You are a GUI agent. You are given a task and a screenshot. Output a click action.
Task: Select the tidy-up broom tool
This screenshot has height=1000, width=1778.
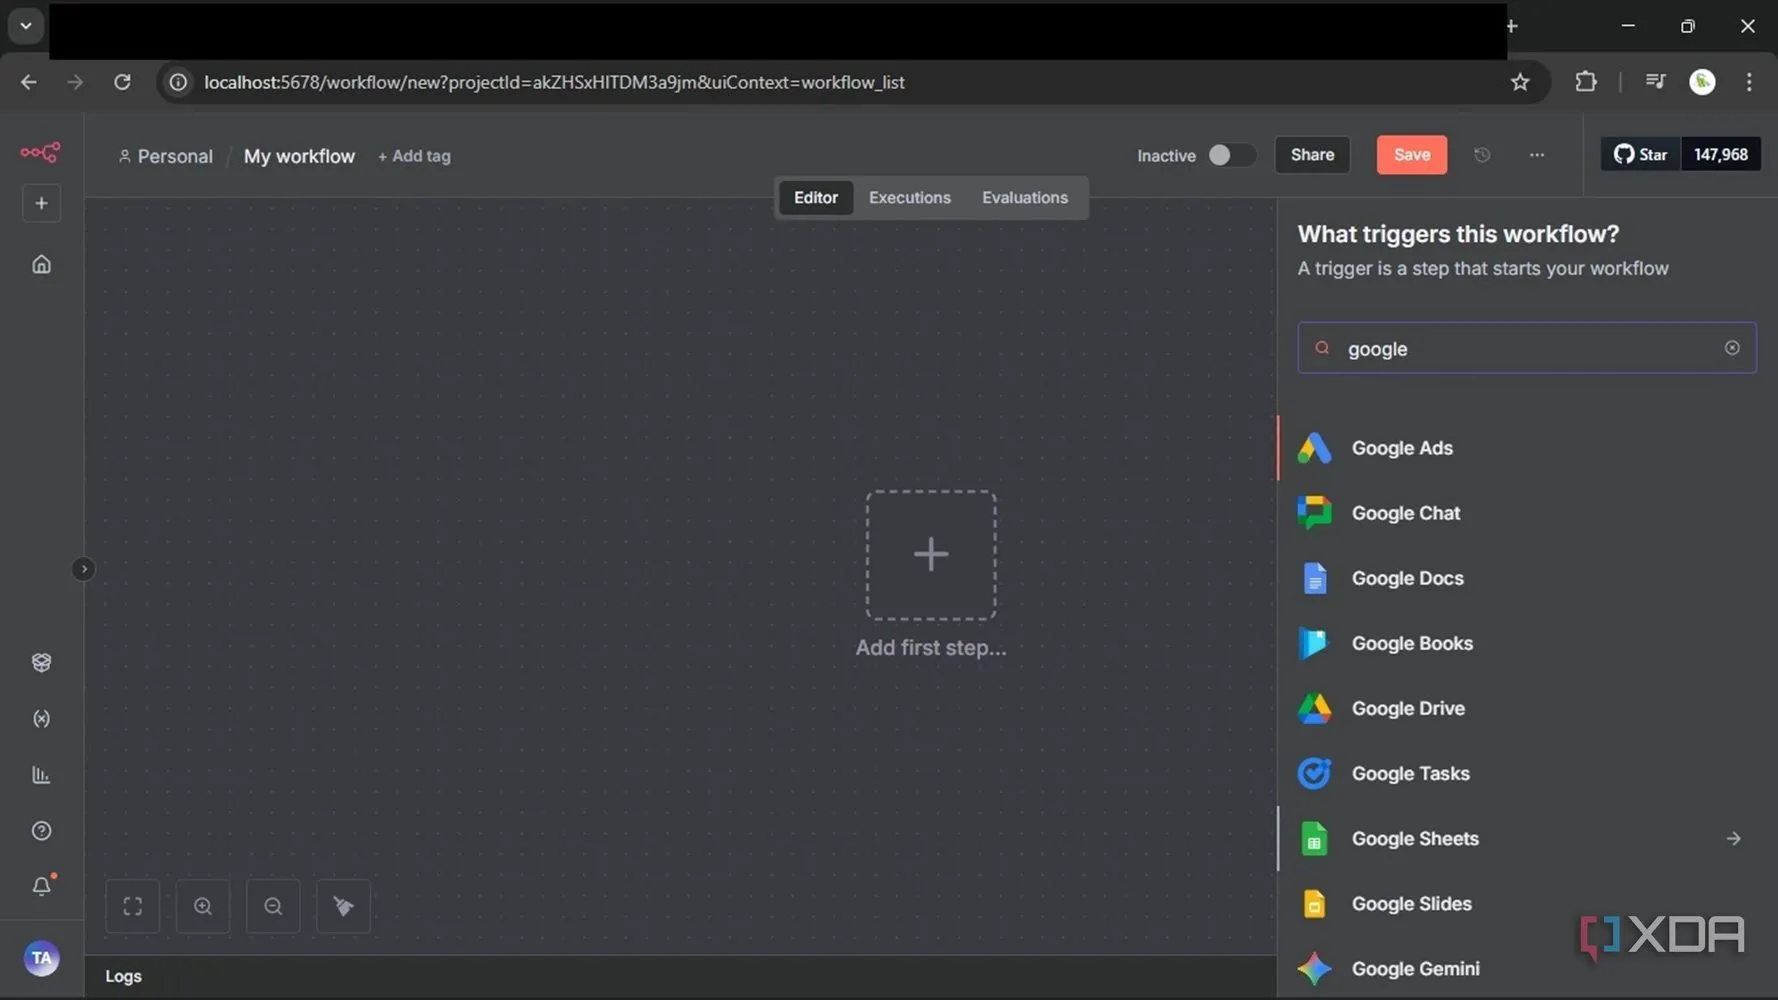(x=343, y=906)
